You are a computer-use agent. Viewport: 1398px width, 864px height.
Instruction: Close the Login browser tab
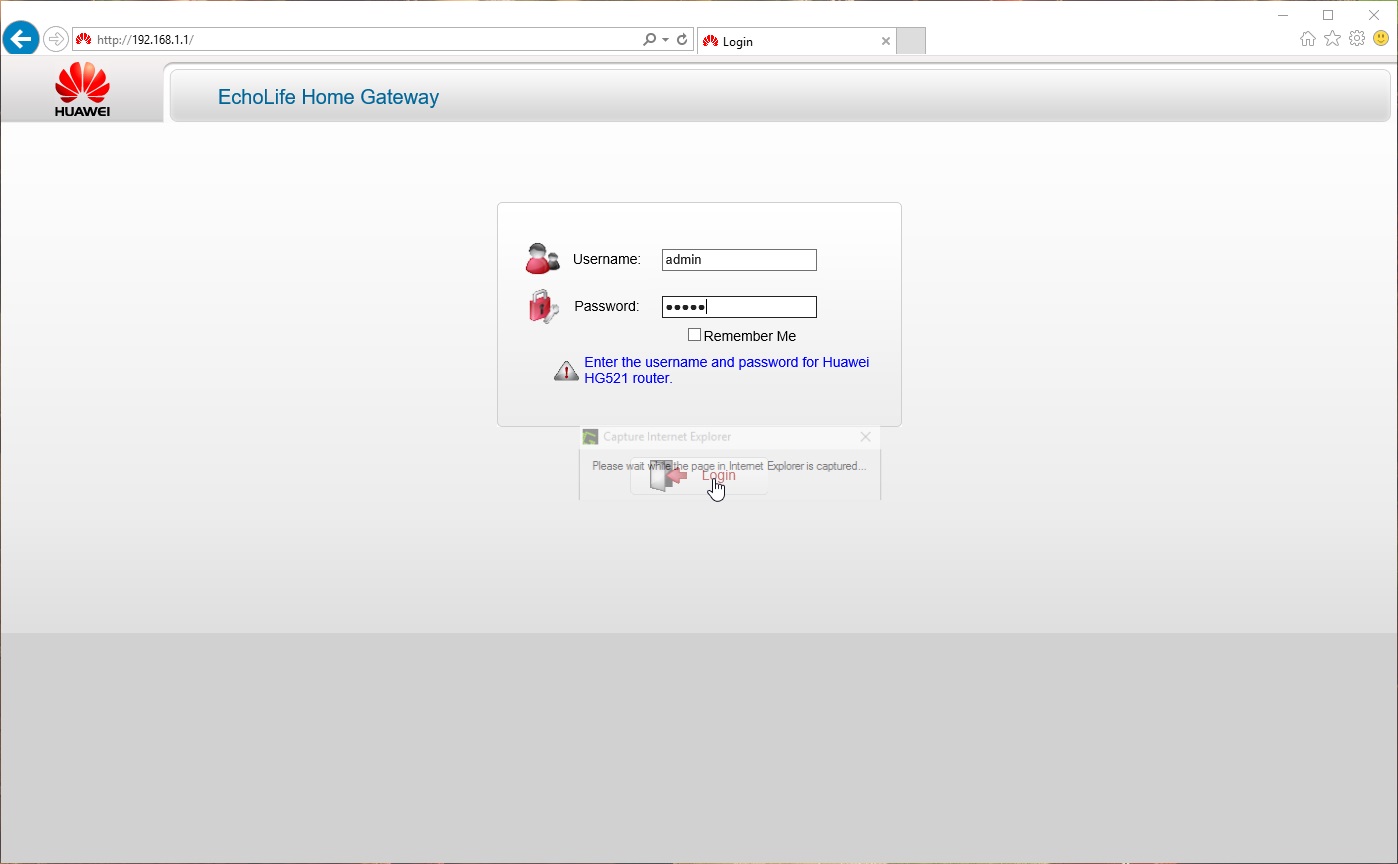(885, 41)
